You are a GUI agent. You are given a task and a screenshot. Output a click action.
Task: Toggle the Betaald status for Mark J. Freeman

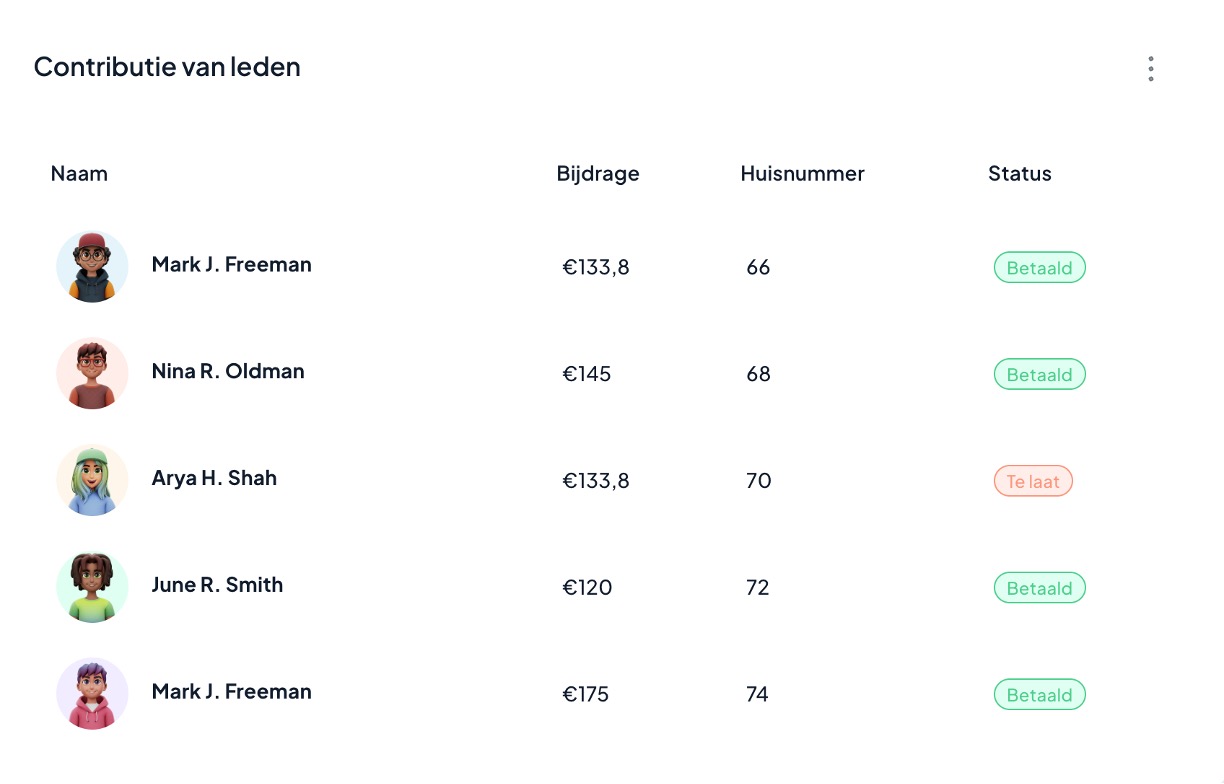pyautogui.click(x=1039, y=267)
